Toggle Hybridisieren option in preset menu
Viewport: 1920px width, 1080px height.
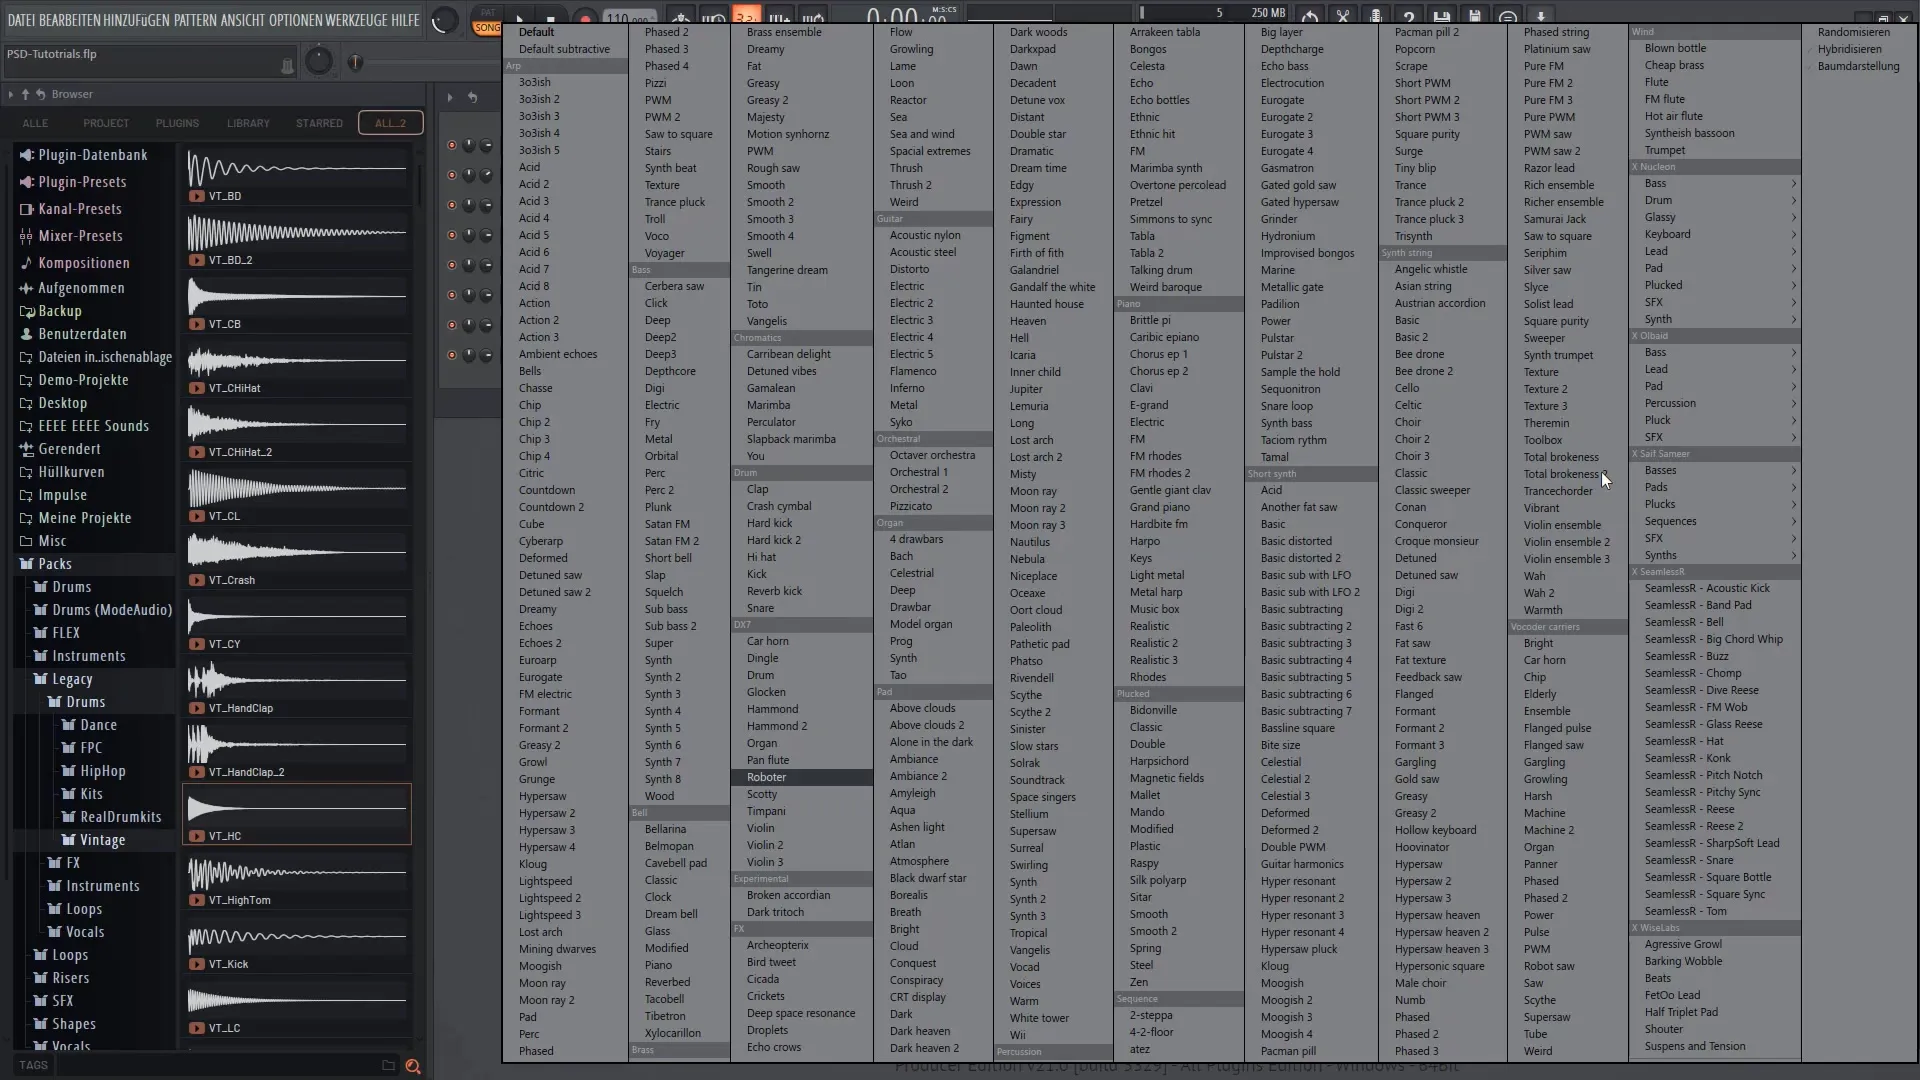[1849, 49]
